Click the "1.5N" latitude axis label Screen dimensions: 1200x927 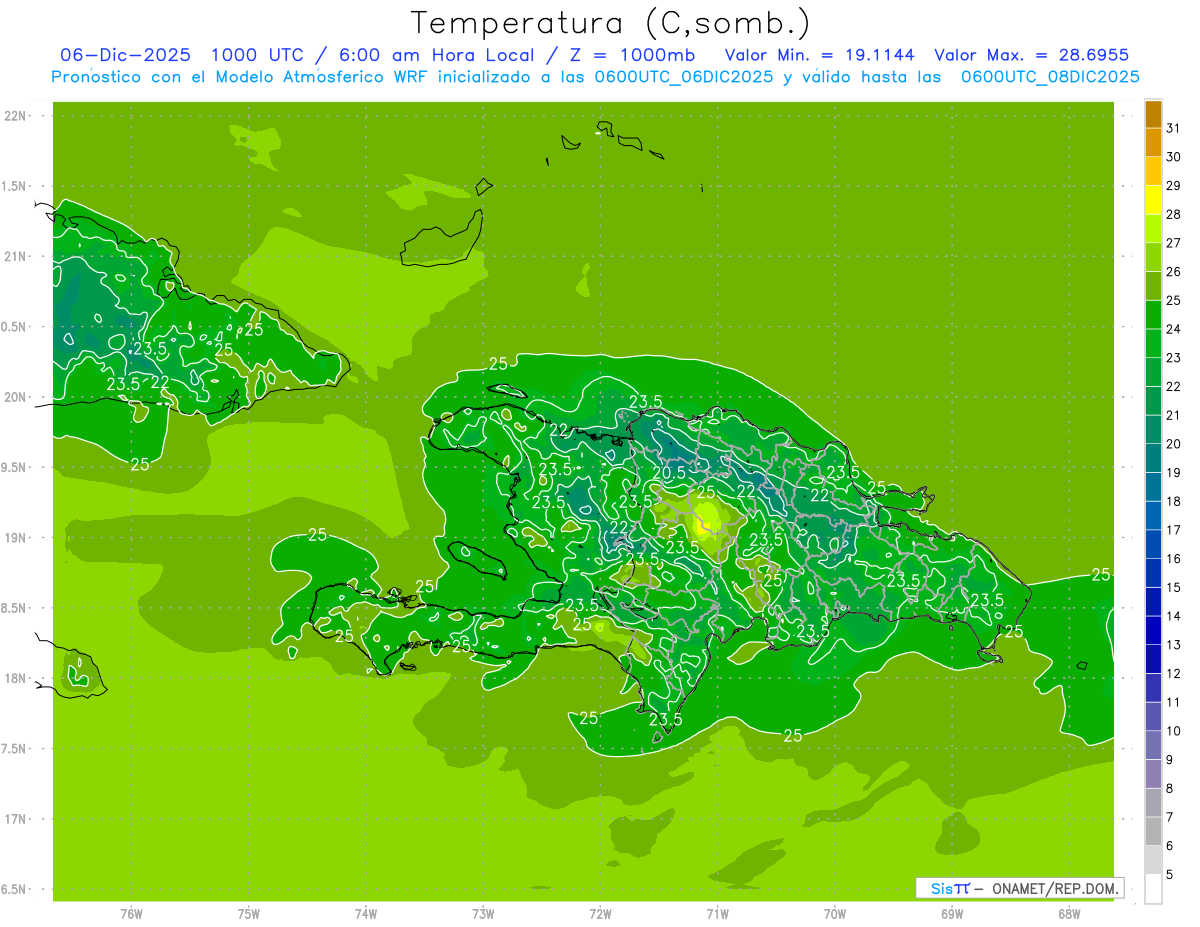pos(16,186)
